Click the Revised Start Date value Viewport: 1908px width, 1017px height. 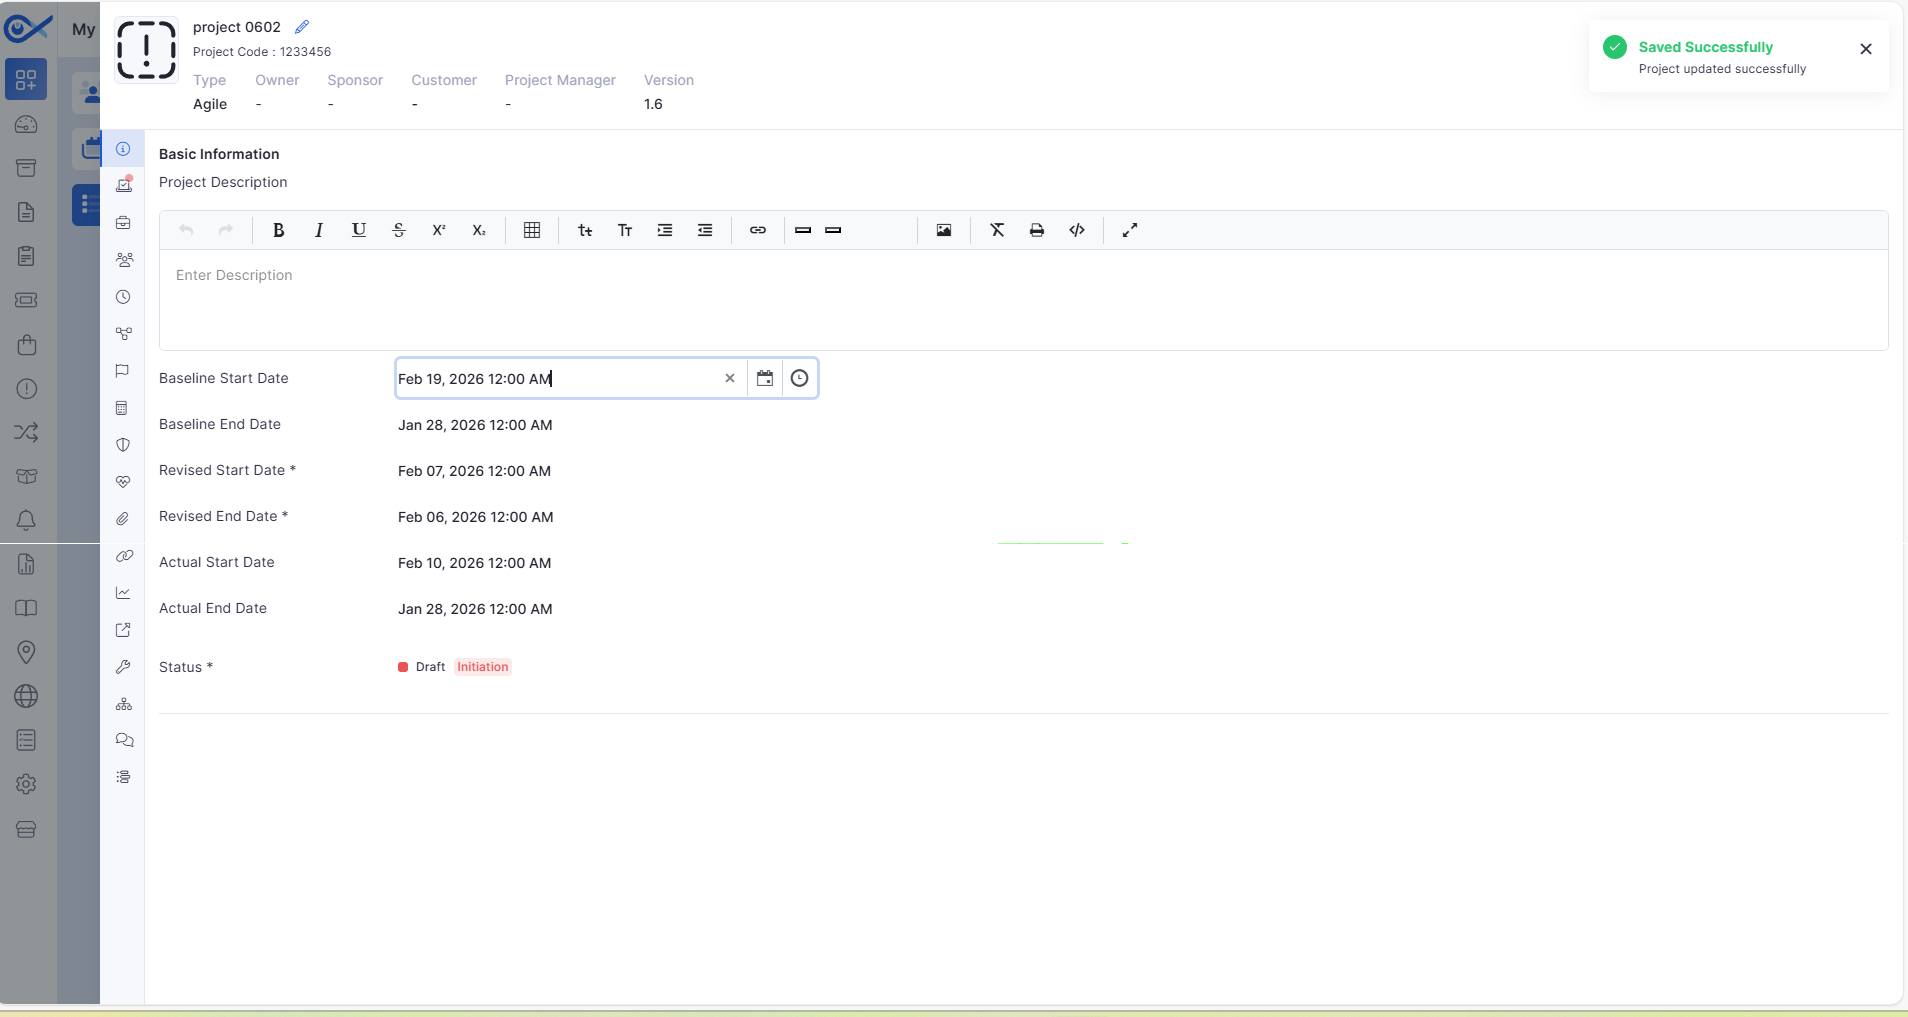(x=474, y=471)
